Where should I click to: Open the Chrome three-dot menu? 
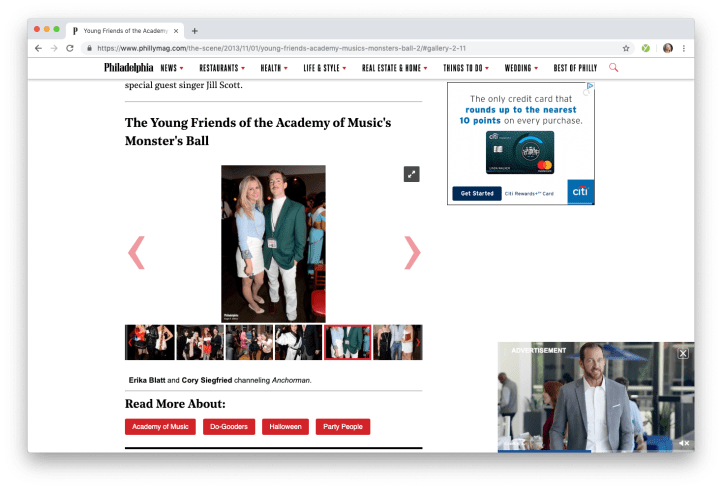[x=684, y=48]
